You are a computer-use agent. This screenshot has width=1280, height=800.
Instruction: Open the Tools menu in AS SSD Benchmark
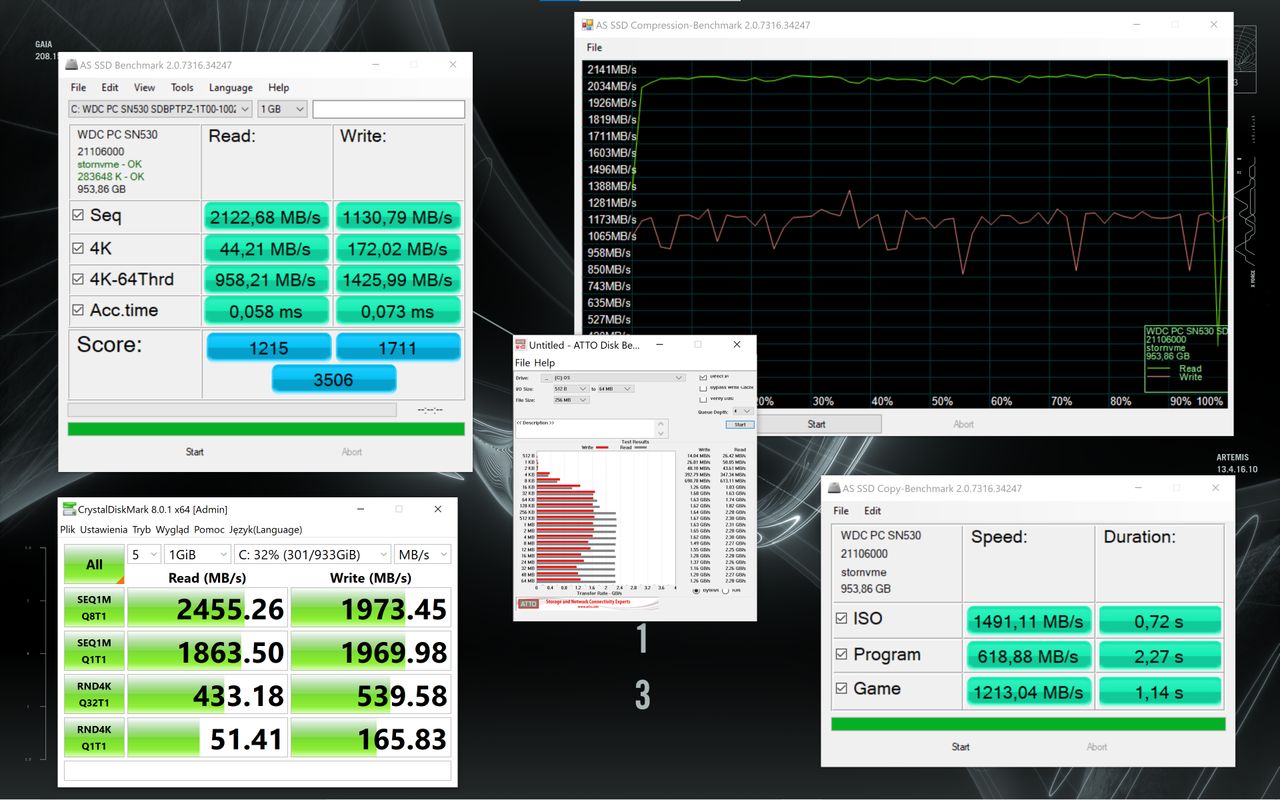pyautogui.click(x=182, y=88)
